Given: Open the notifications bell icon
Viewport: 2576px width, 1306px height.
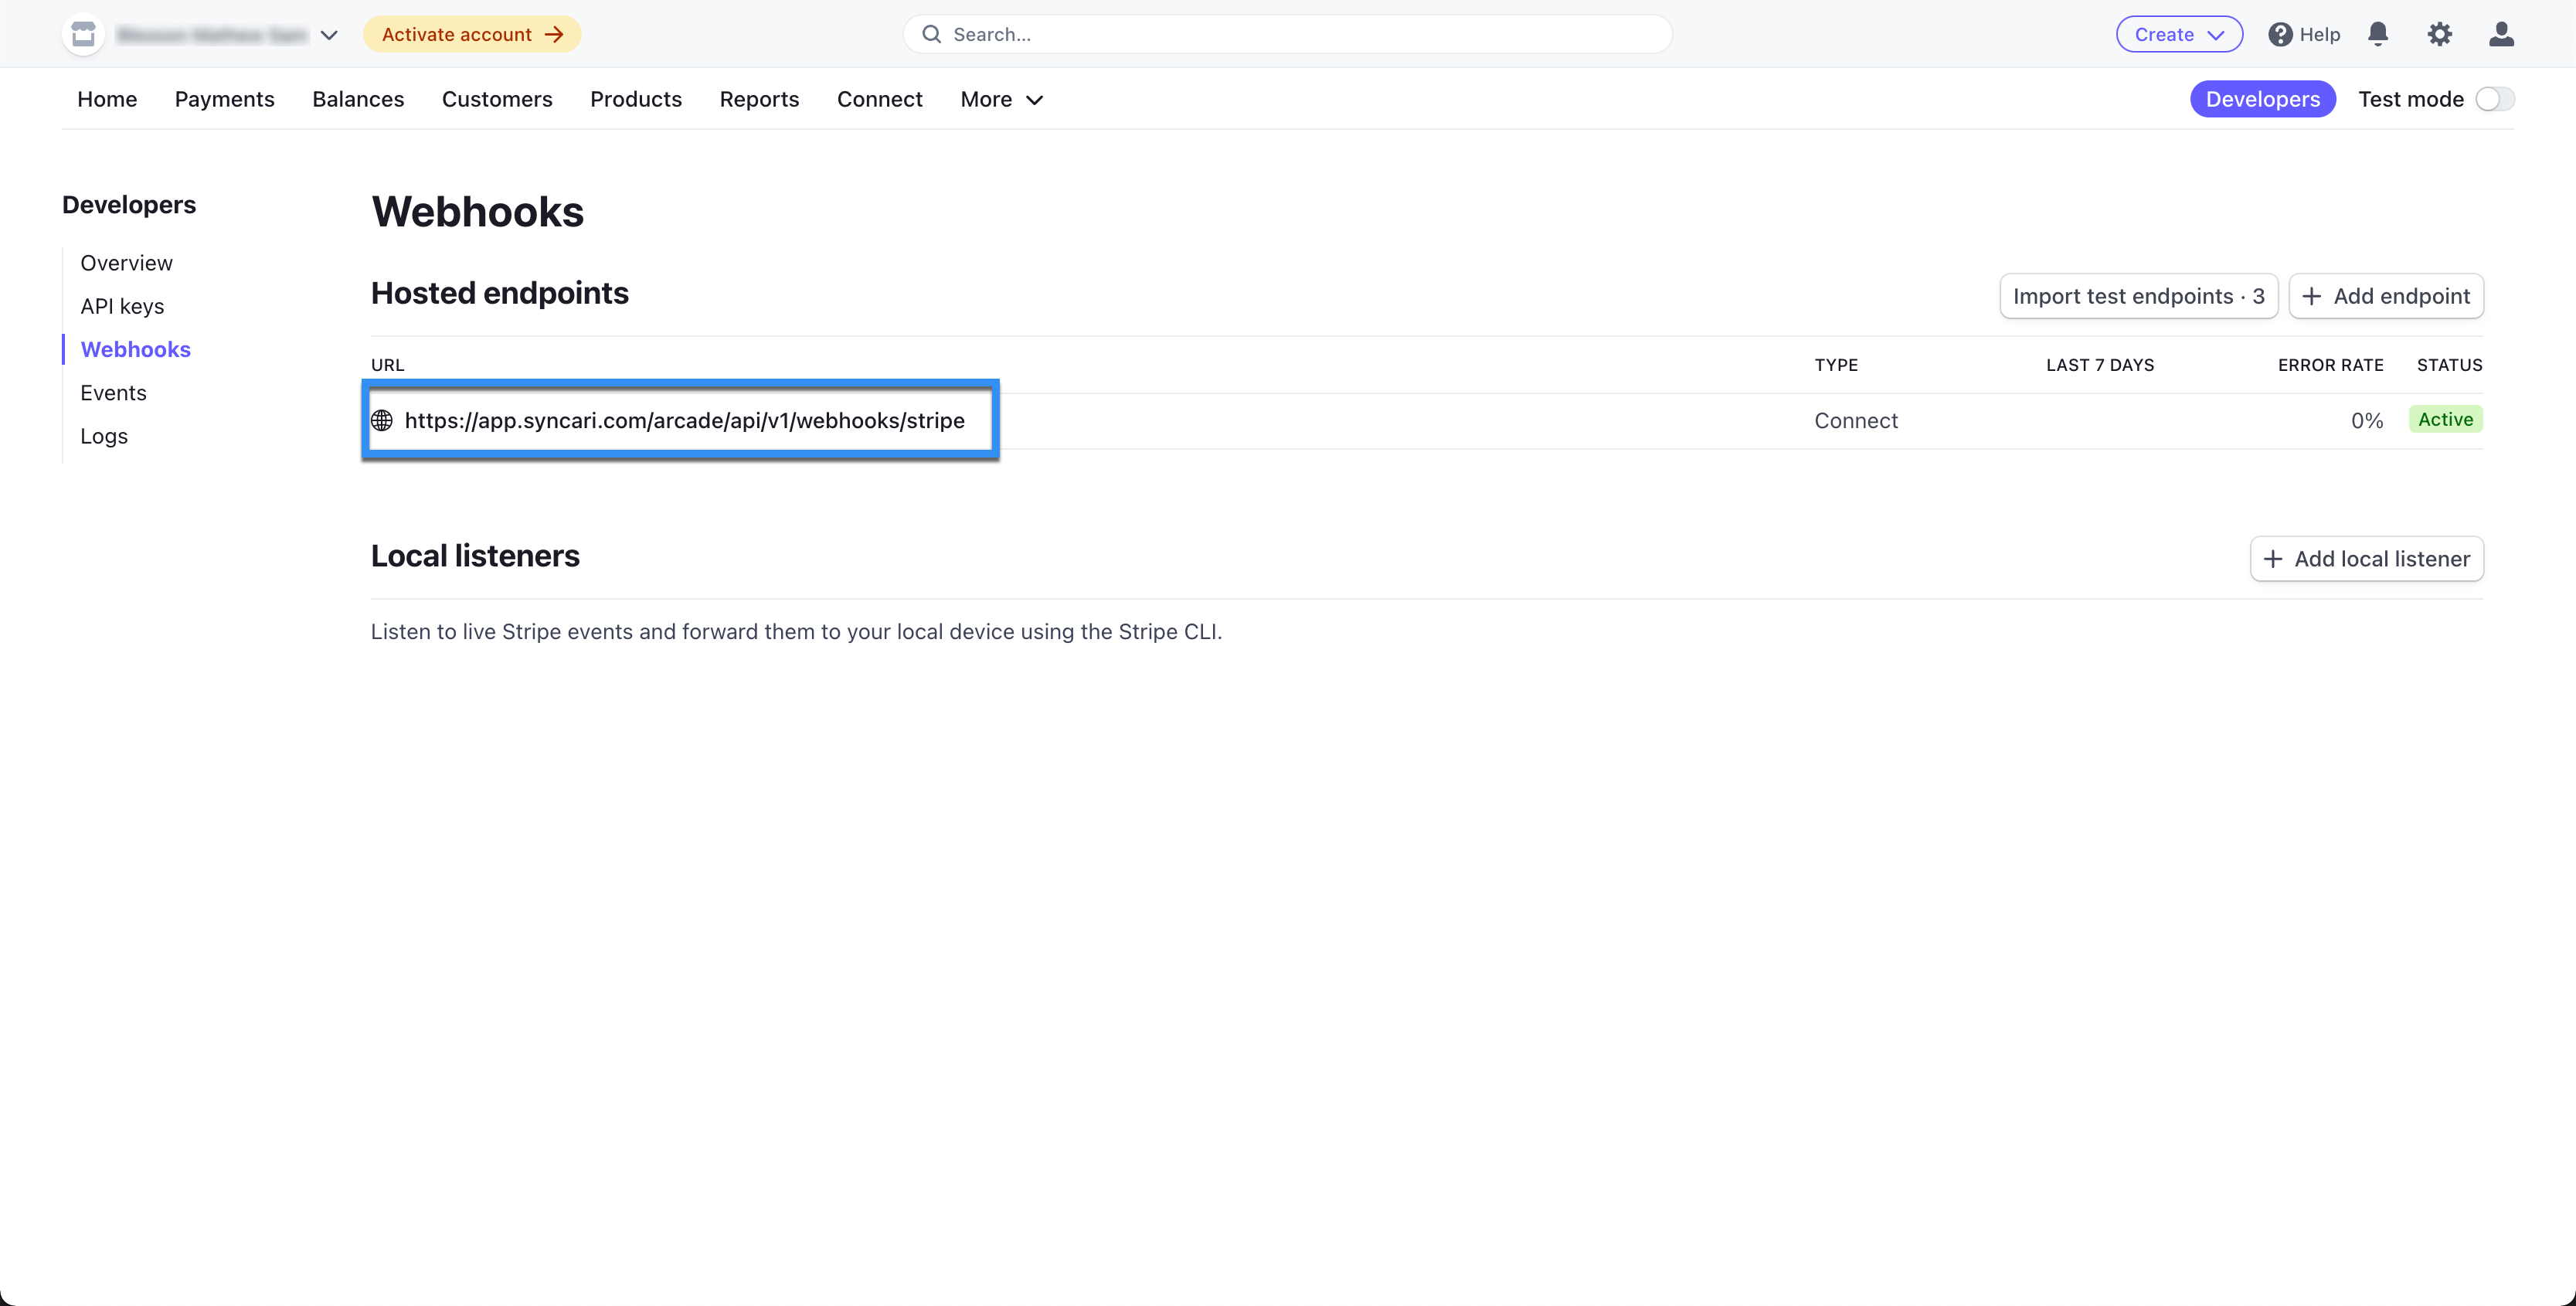Looking at the screenshot, I should pyautogui.click(x=2378, y=33).
